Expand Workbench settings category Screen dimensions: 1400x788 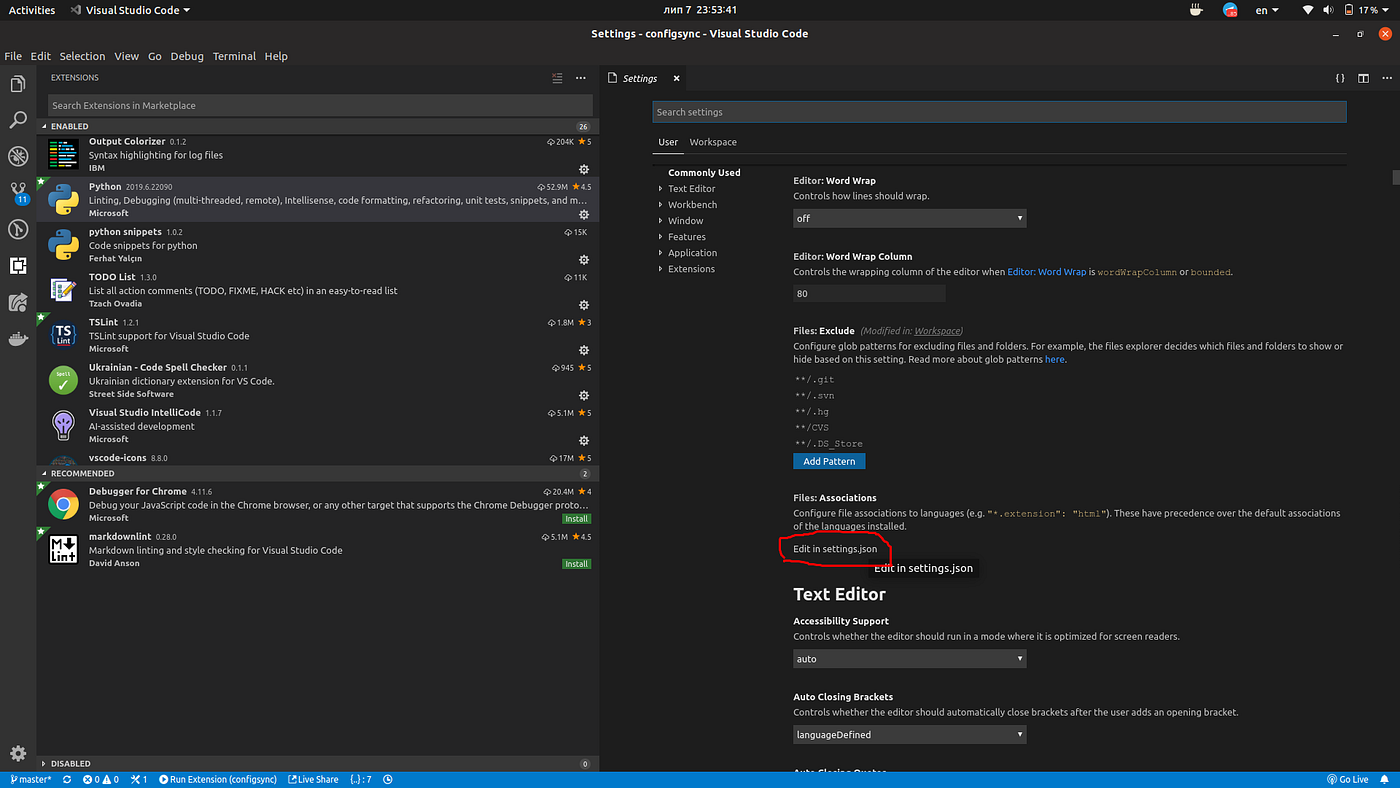pos(692,204)
